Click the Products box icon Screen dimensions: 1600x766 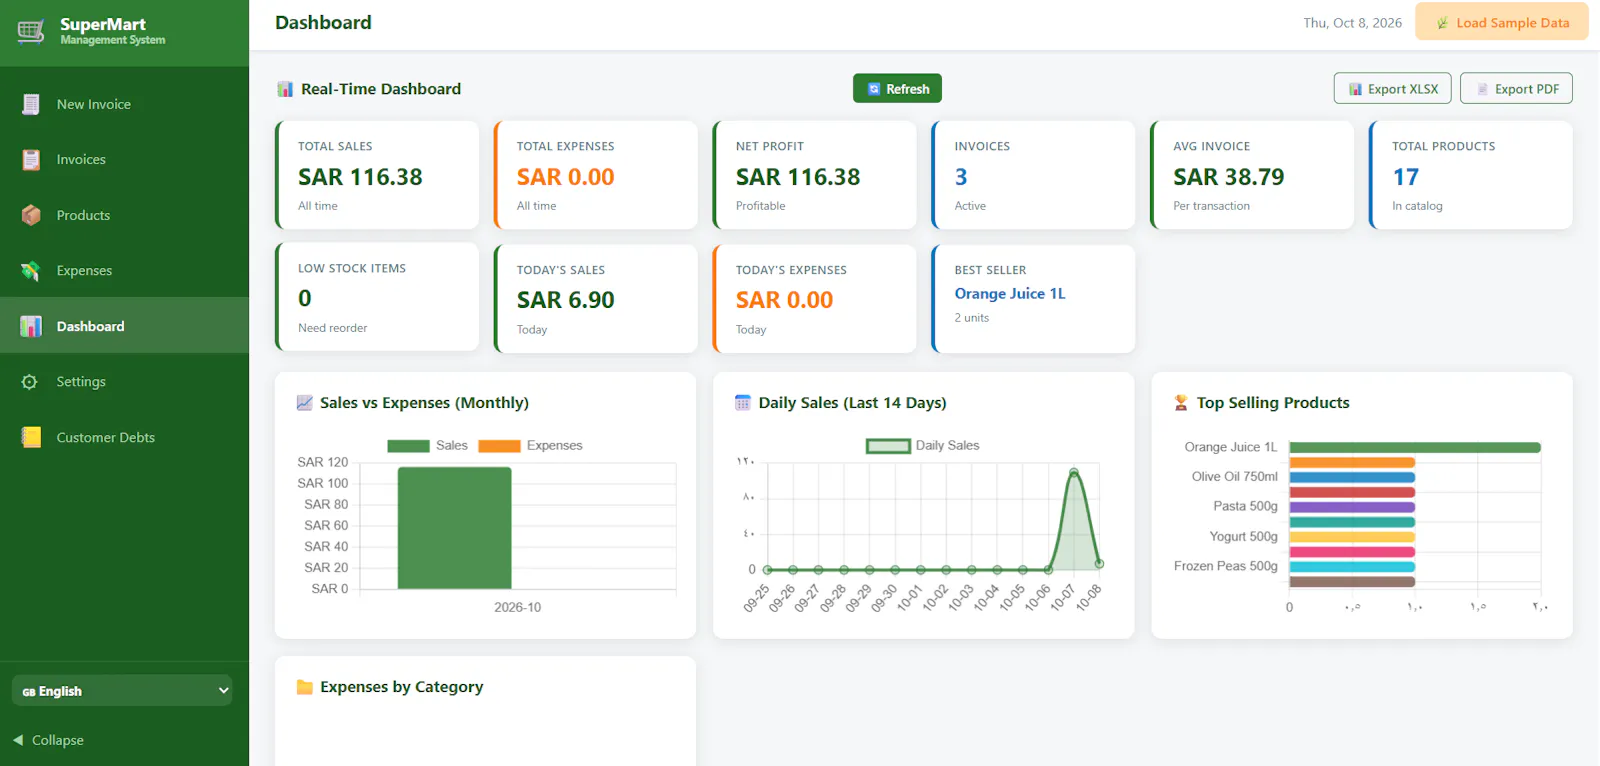click(x=31, y=215)
